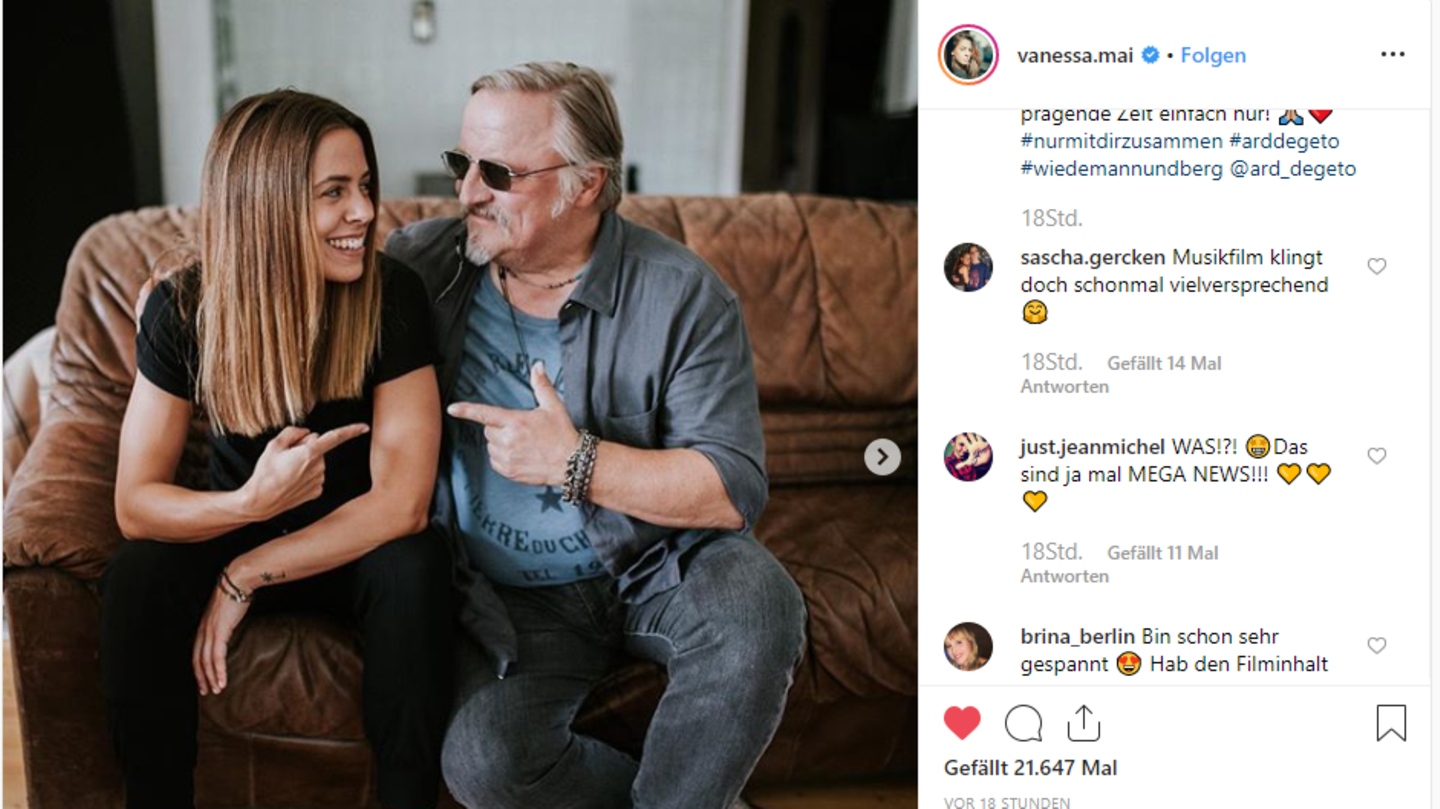Image resolution: width=1440 pixels, height=809 pixels.
Task: Reply to just.jeanmichel's comment via Antworten
Action: tap(1064, 577)
